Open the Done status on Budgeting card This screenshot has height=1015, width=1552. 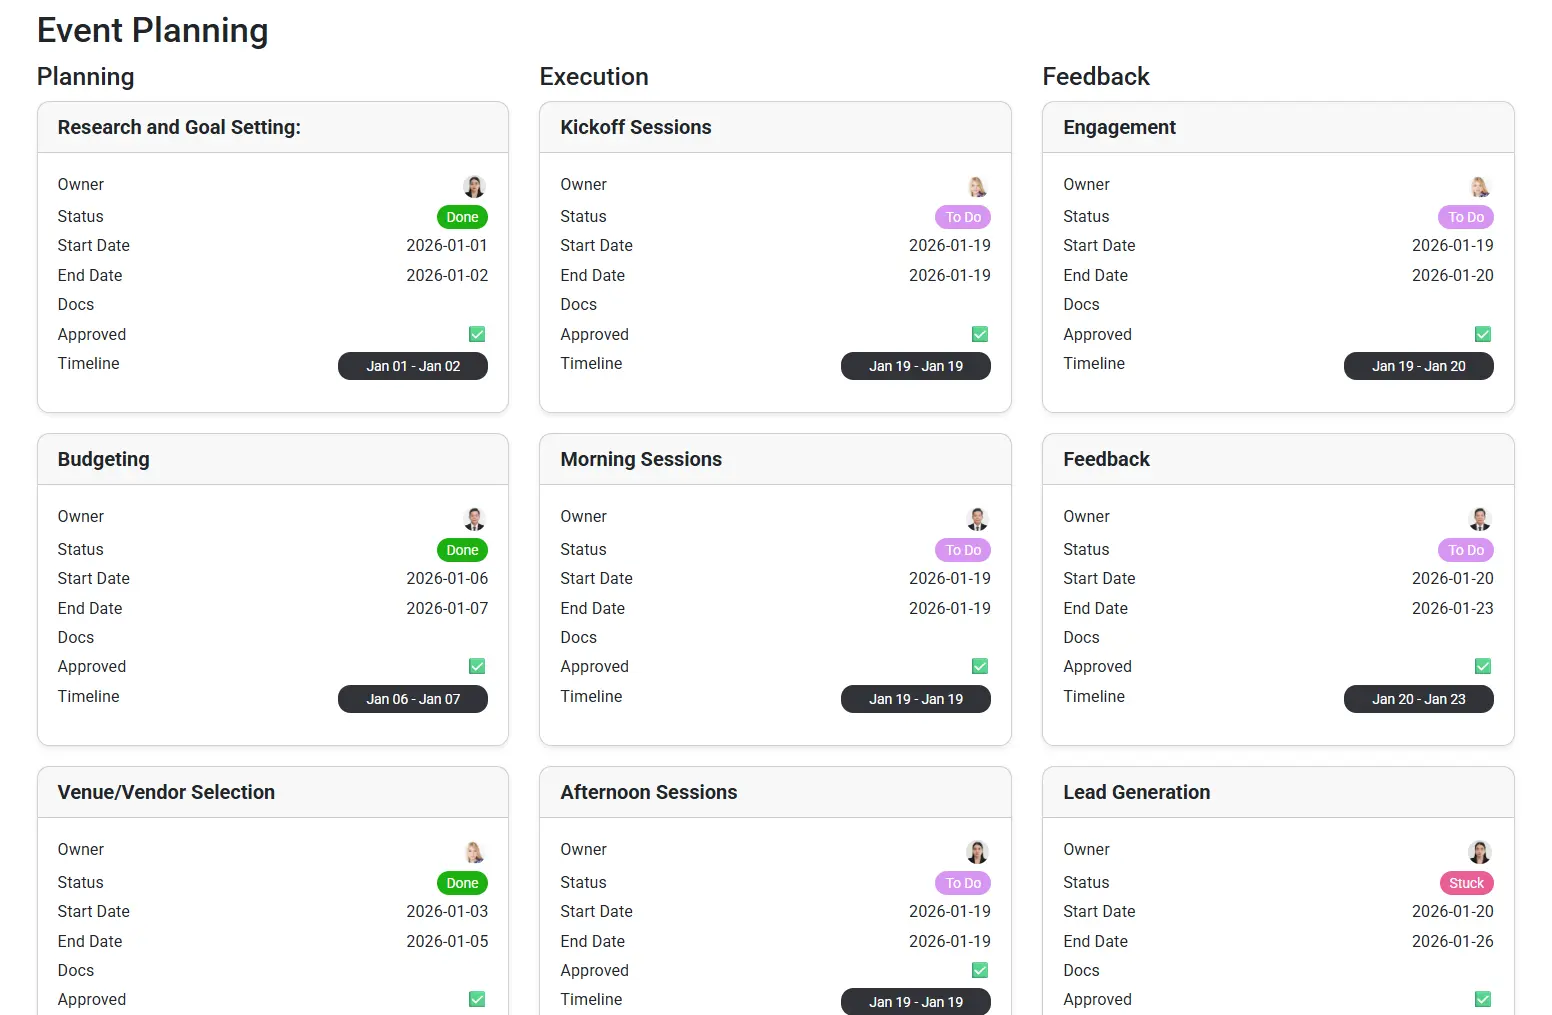(x=462, y=550)
